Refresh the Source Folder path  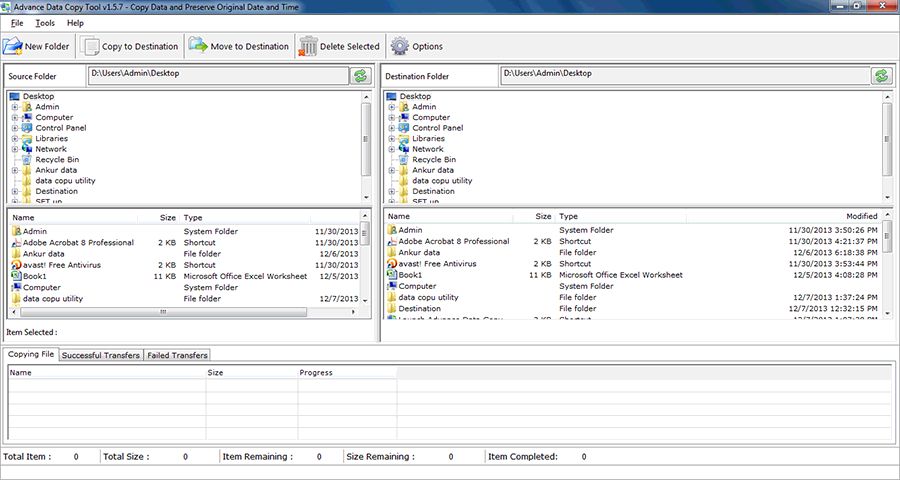pos(359,76)
